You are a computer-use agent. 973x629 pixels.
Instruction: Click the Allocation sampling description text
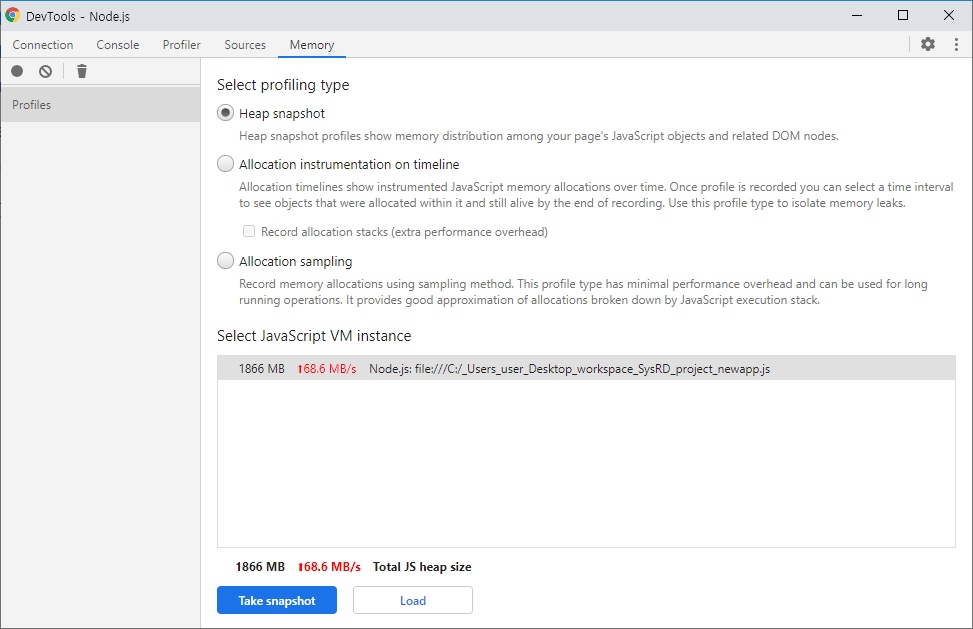pyautogui.click(x=583, y=292)
